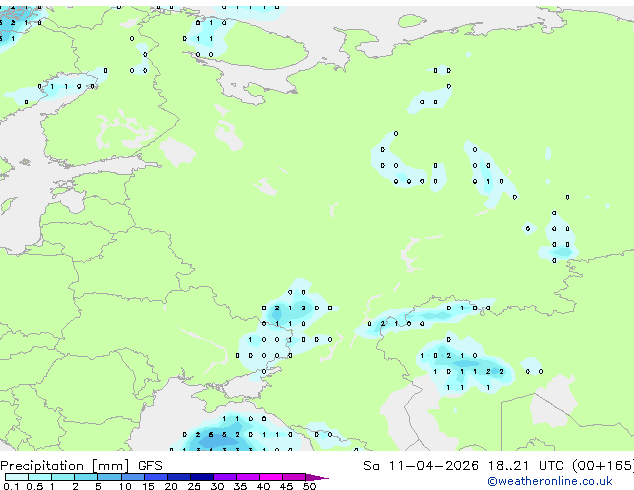Click the above-50 mm legend arrow tip
The image size is (634, 490).
(317, 477)
